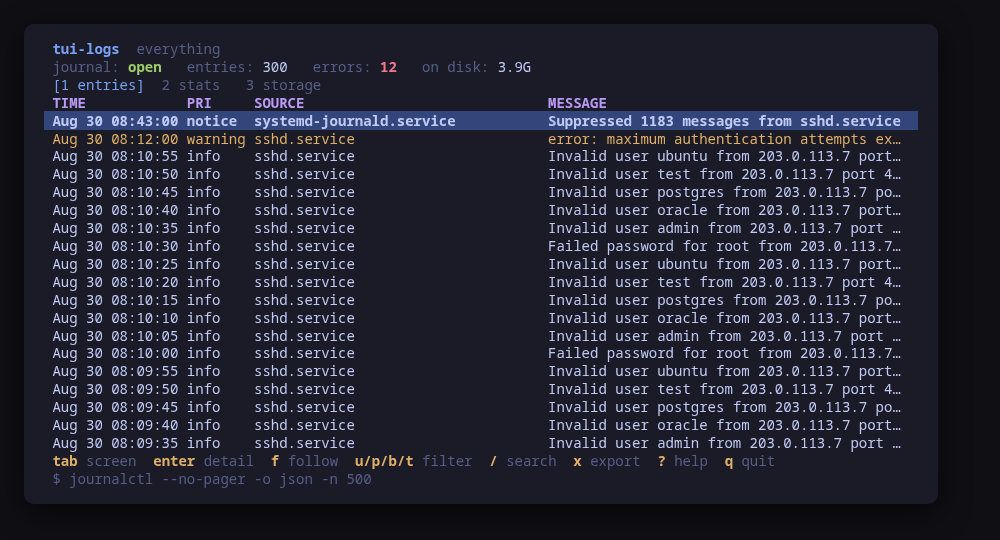1000x540 pixels.
Task: Click the PRI column header
Action: [x=199, y=103]
